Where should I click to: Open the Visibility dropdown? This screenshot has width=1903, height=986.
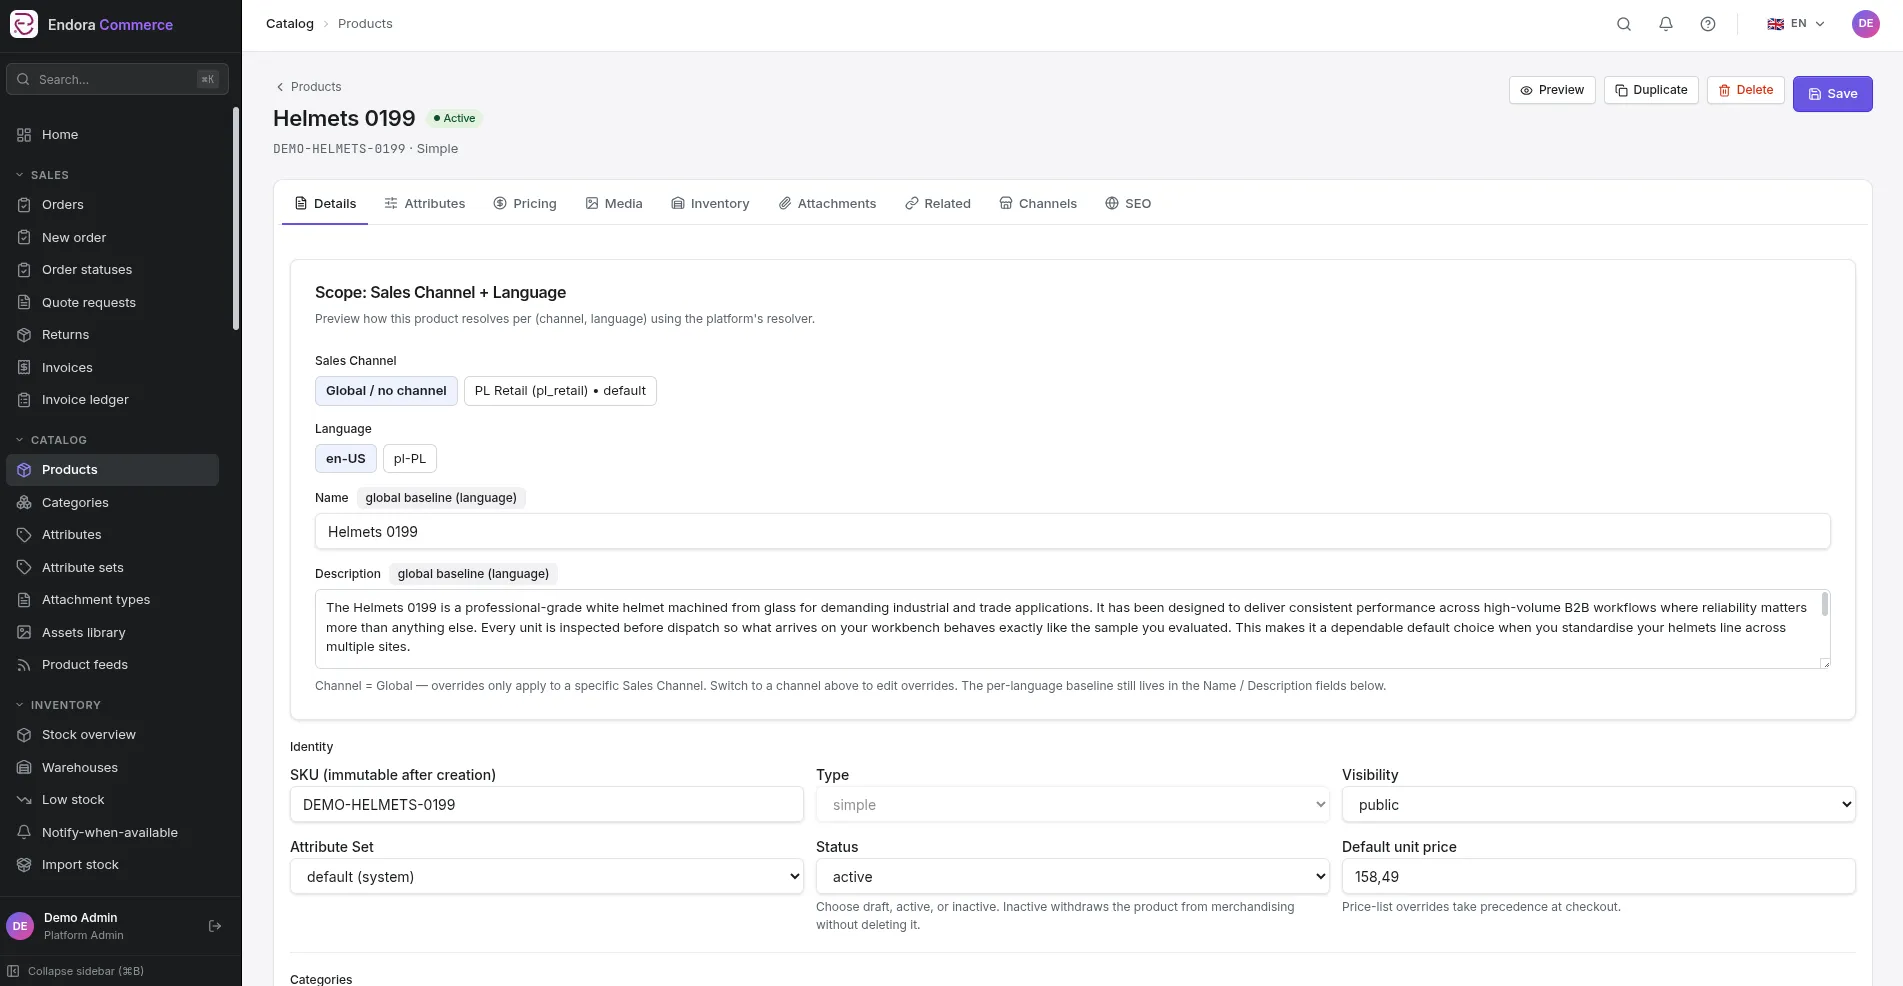[x=1598, y=805]
